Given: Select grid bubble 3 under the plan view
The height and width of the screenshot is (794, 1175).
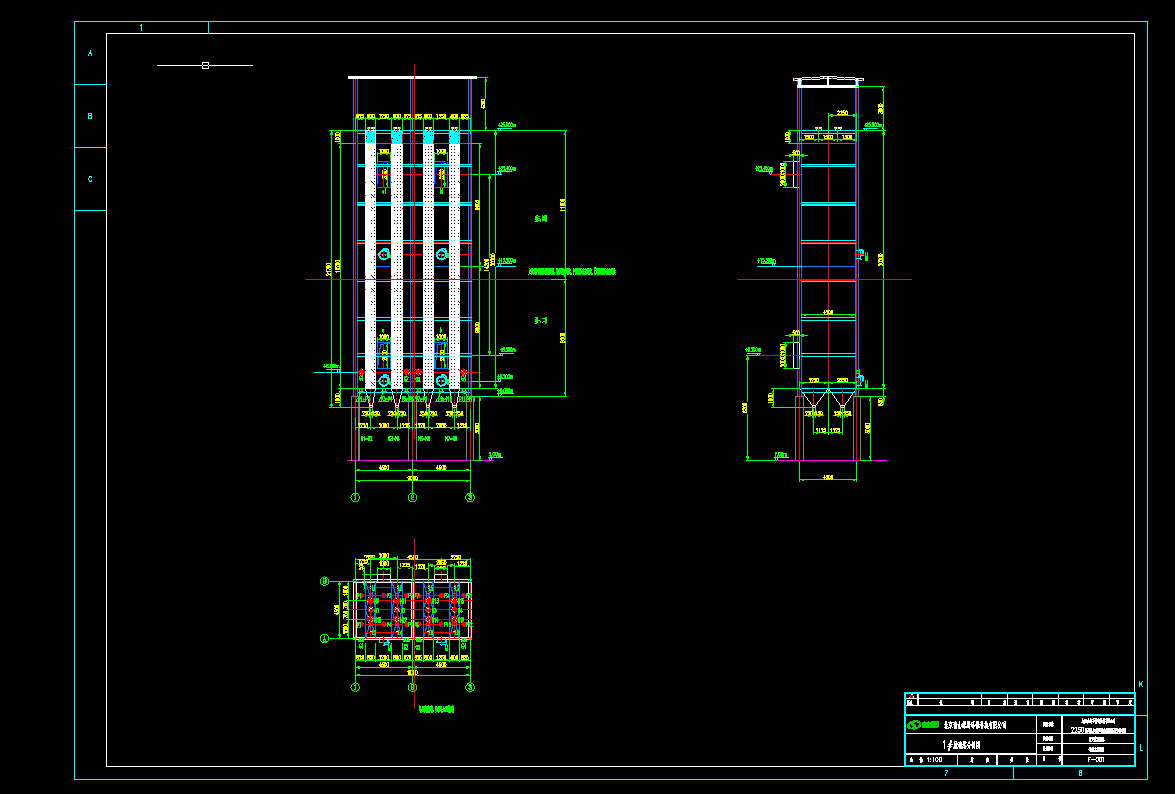Looking at the screenshot, I should coord(470,687).
